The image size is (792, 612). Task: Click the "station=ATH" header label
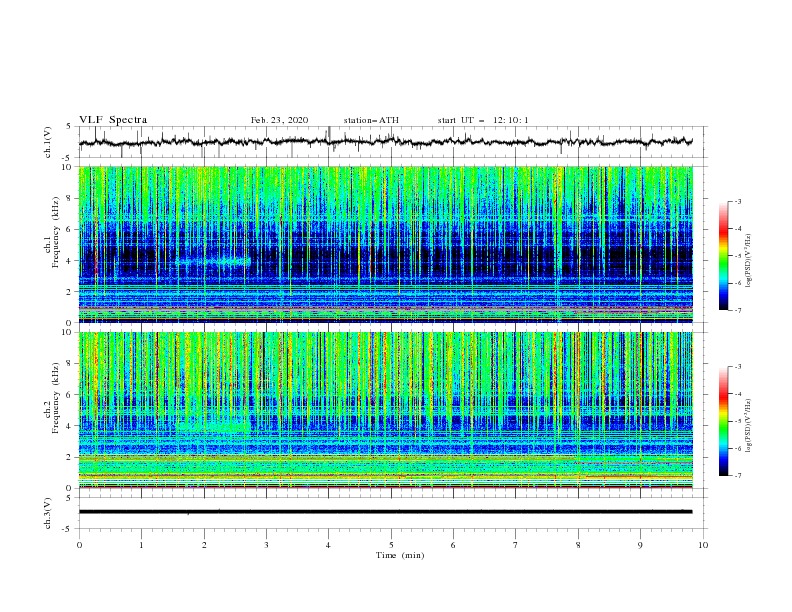click(x=371, y=120)
